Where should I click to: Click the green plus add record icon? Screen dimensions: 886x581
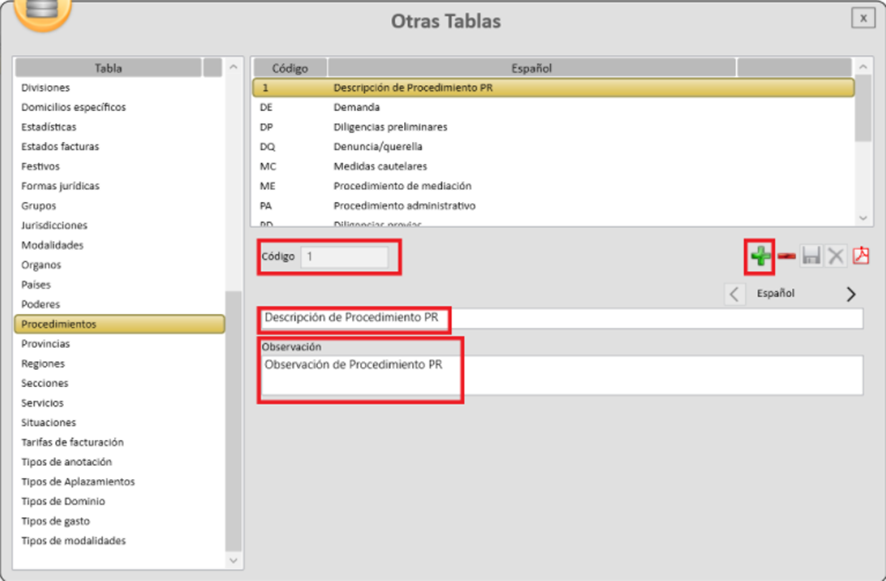click(760, 257)
